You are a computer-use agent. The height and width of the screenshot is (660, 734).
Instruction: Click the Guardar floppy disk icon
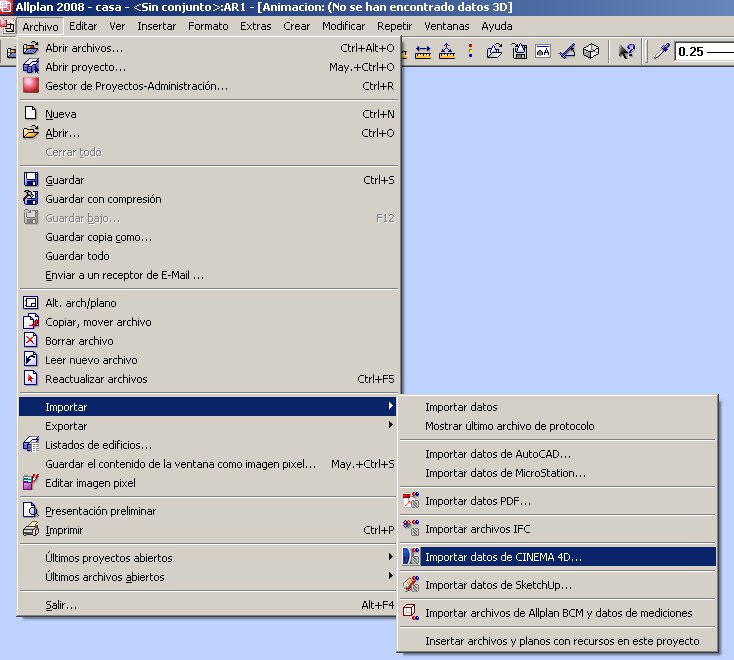(30, 180)
